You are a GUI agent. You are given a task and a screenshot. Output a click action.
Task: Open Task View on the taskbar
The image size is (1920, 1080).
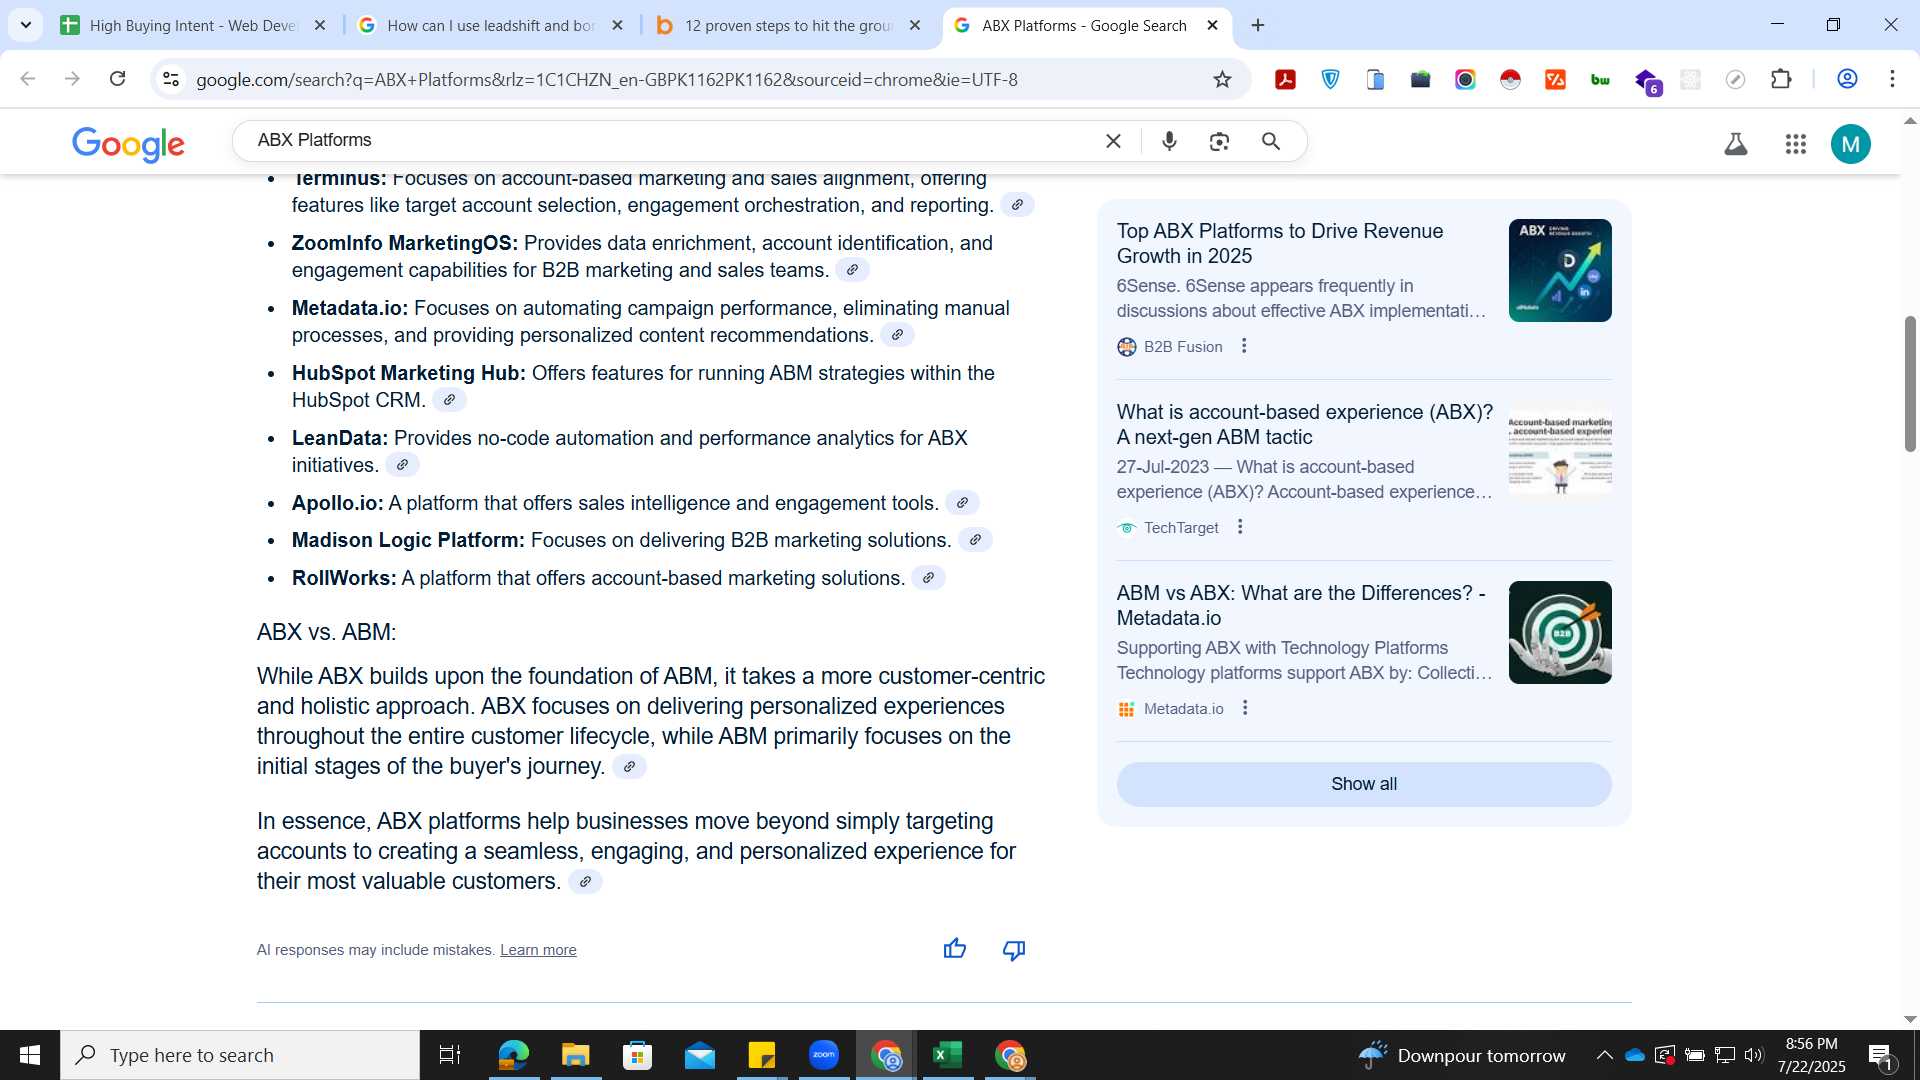point(450,1055)
